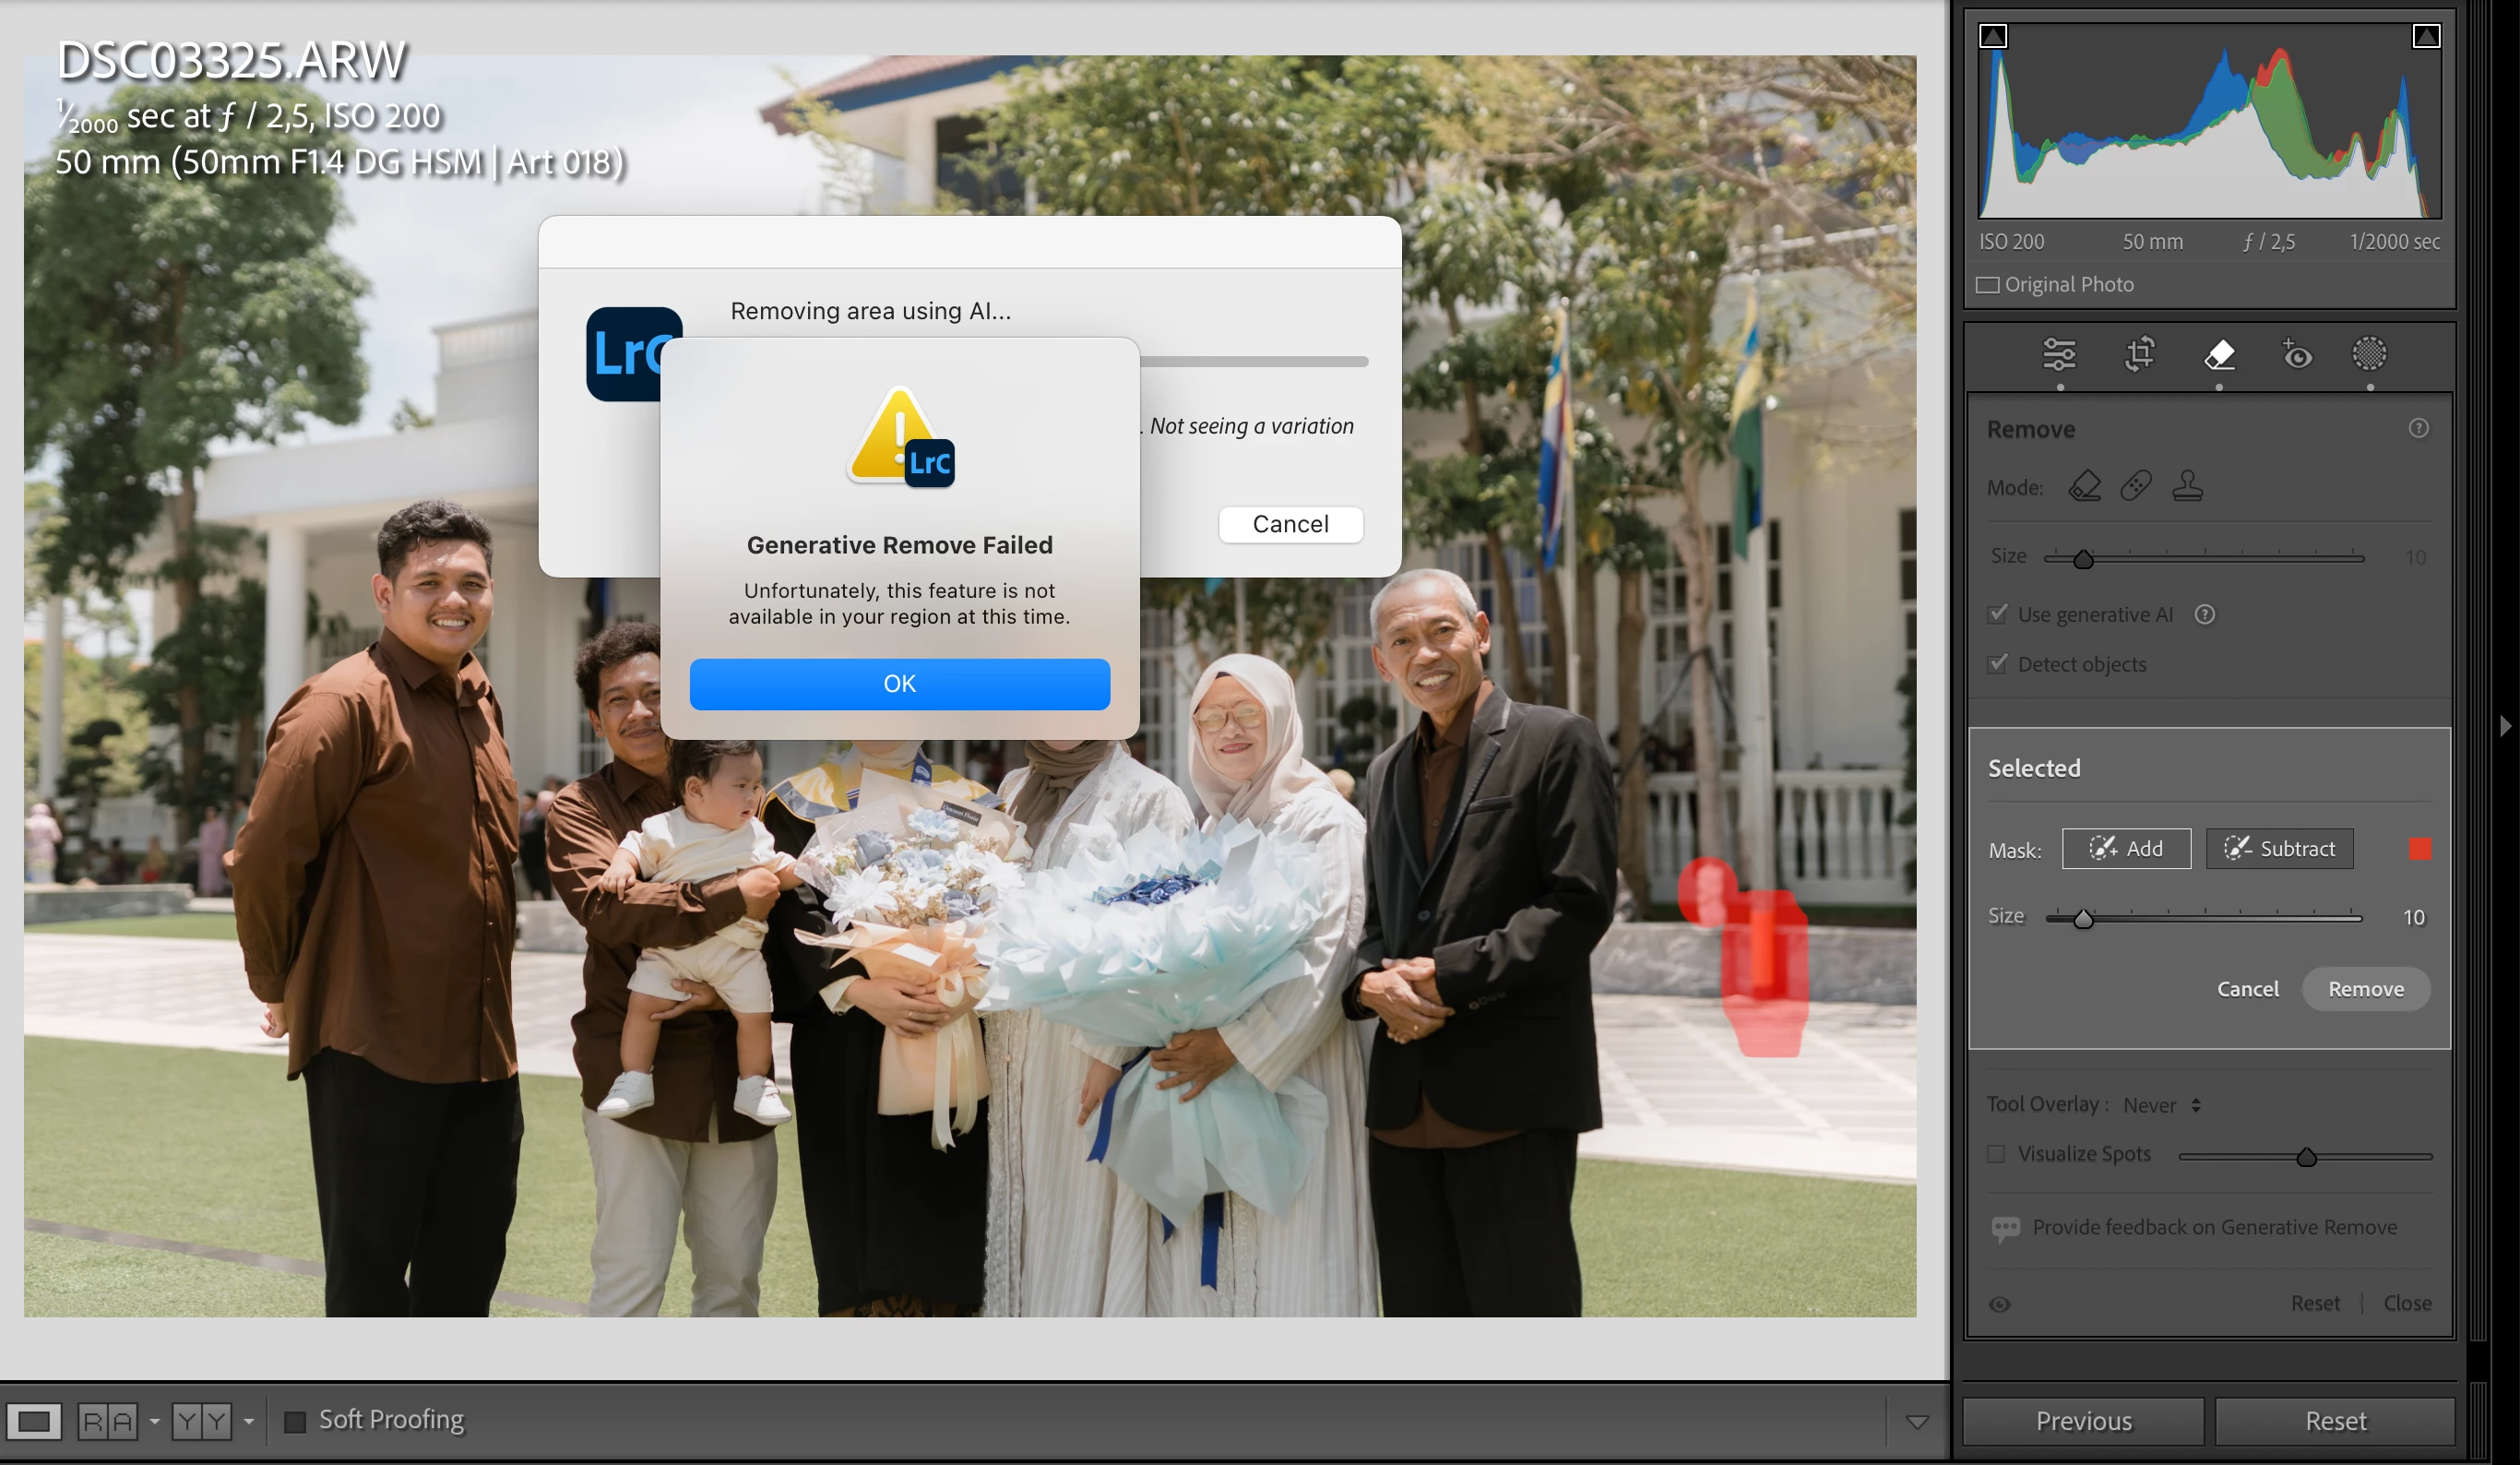Toggle highlight clipping indicator in histogram
This screenshot has height=1465, width=2520.
2426,36
